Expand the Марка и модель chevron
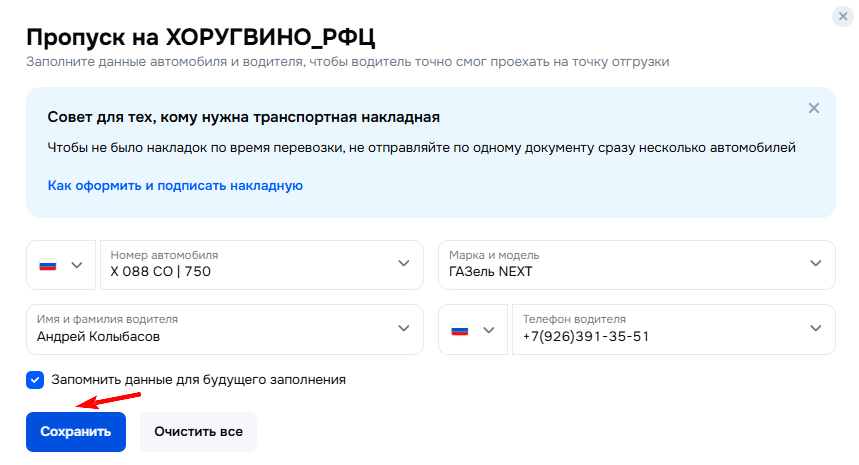 coord(816,263)
